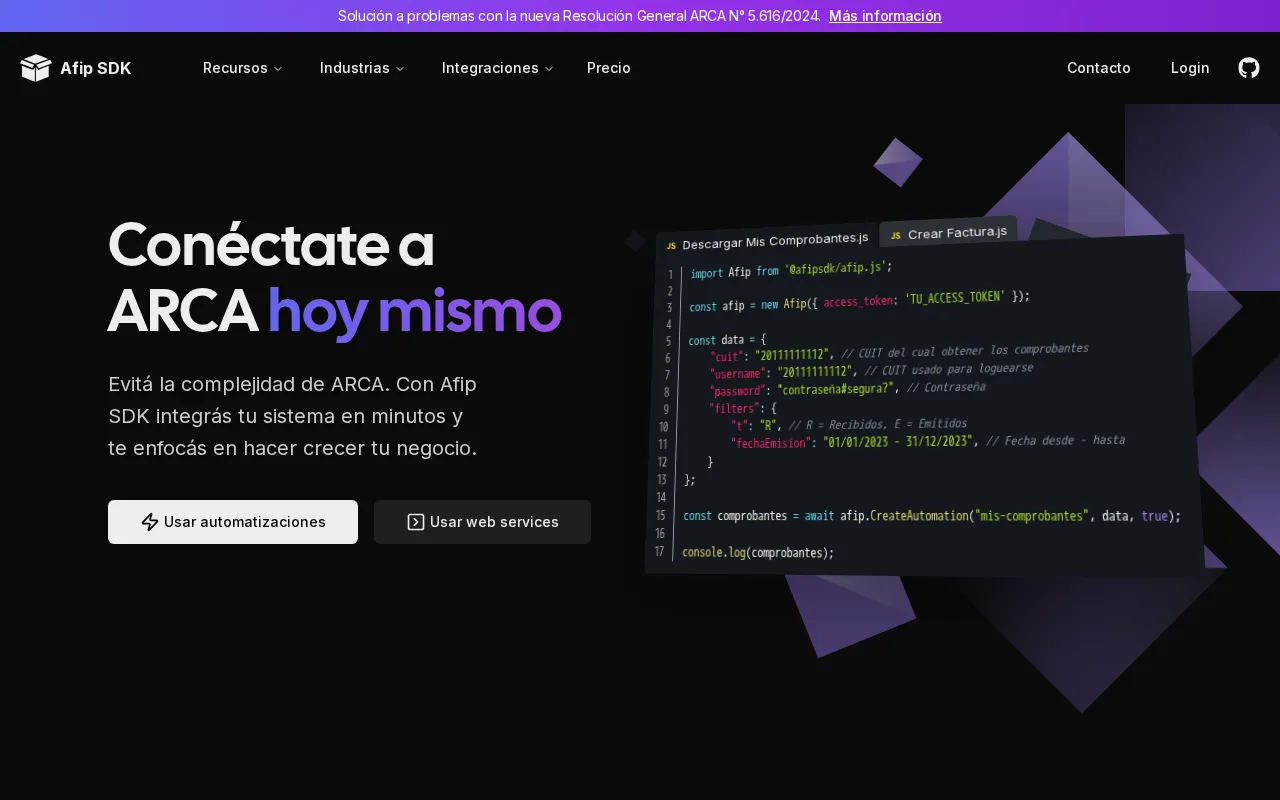1280x800 pixels.
Task: Click the JS icon on Descargar Mis Comprobantes tab
Action: [x=671, y=246]
